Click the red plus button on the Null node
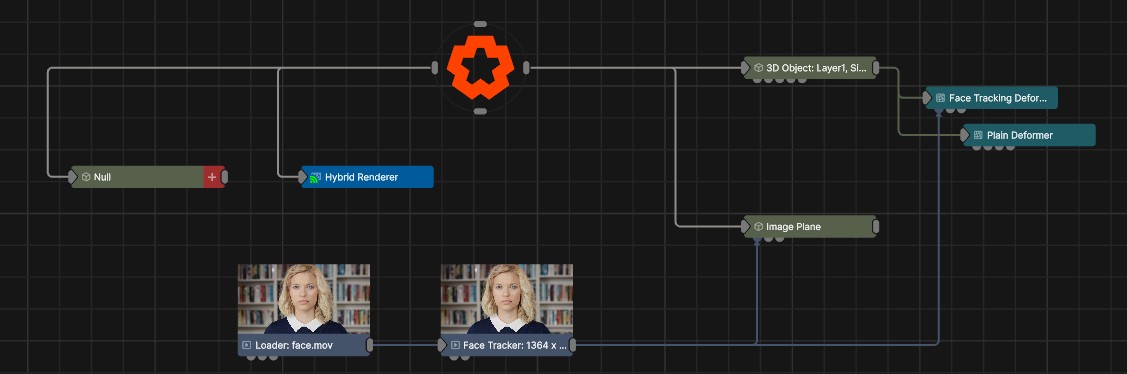 [x=212, y=177]
